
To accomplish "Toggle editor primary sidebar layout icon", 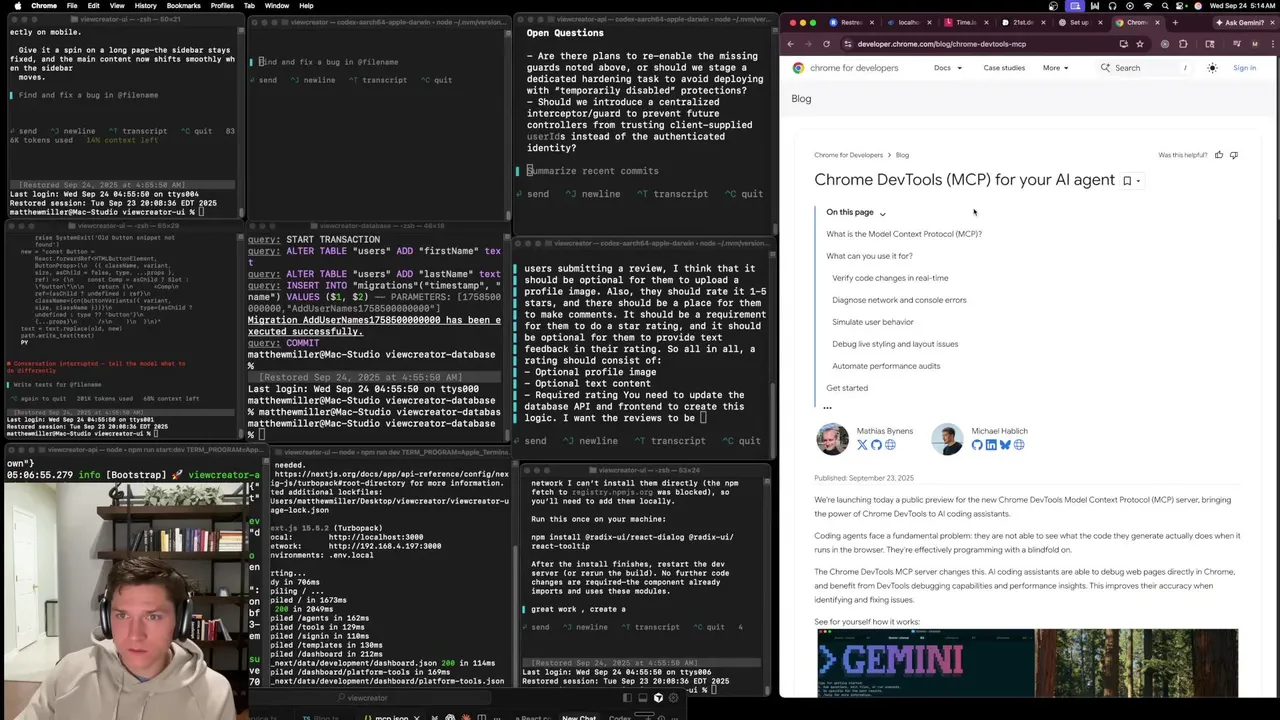I will point(628,698).
